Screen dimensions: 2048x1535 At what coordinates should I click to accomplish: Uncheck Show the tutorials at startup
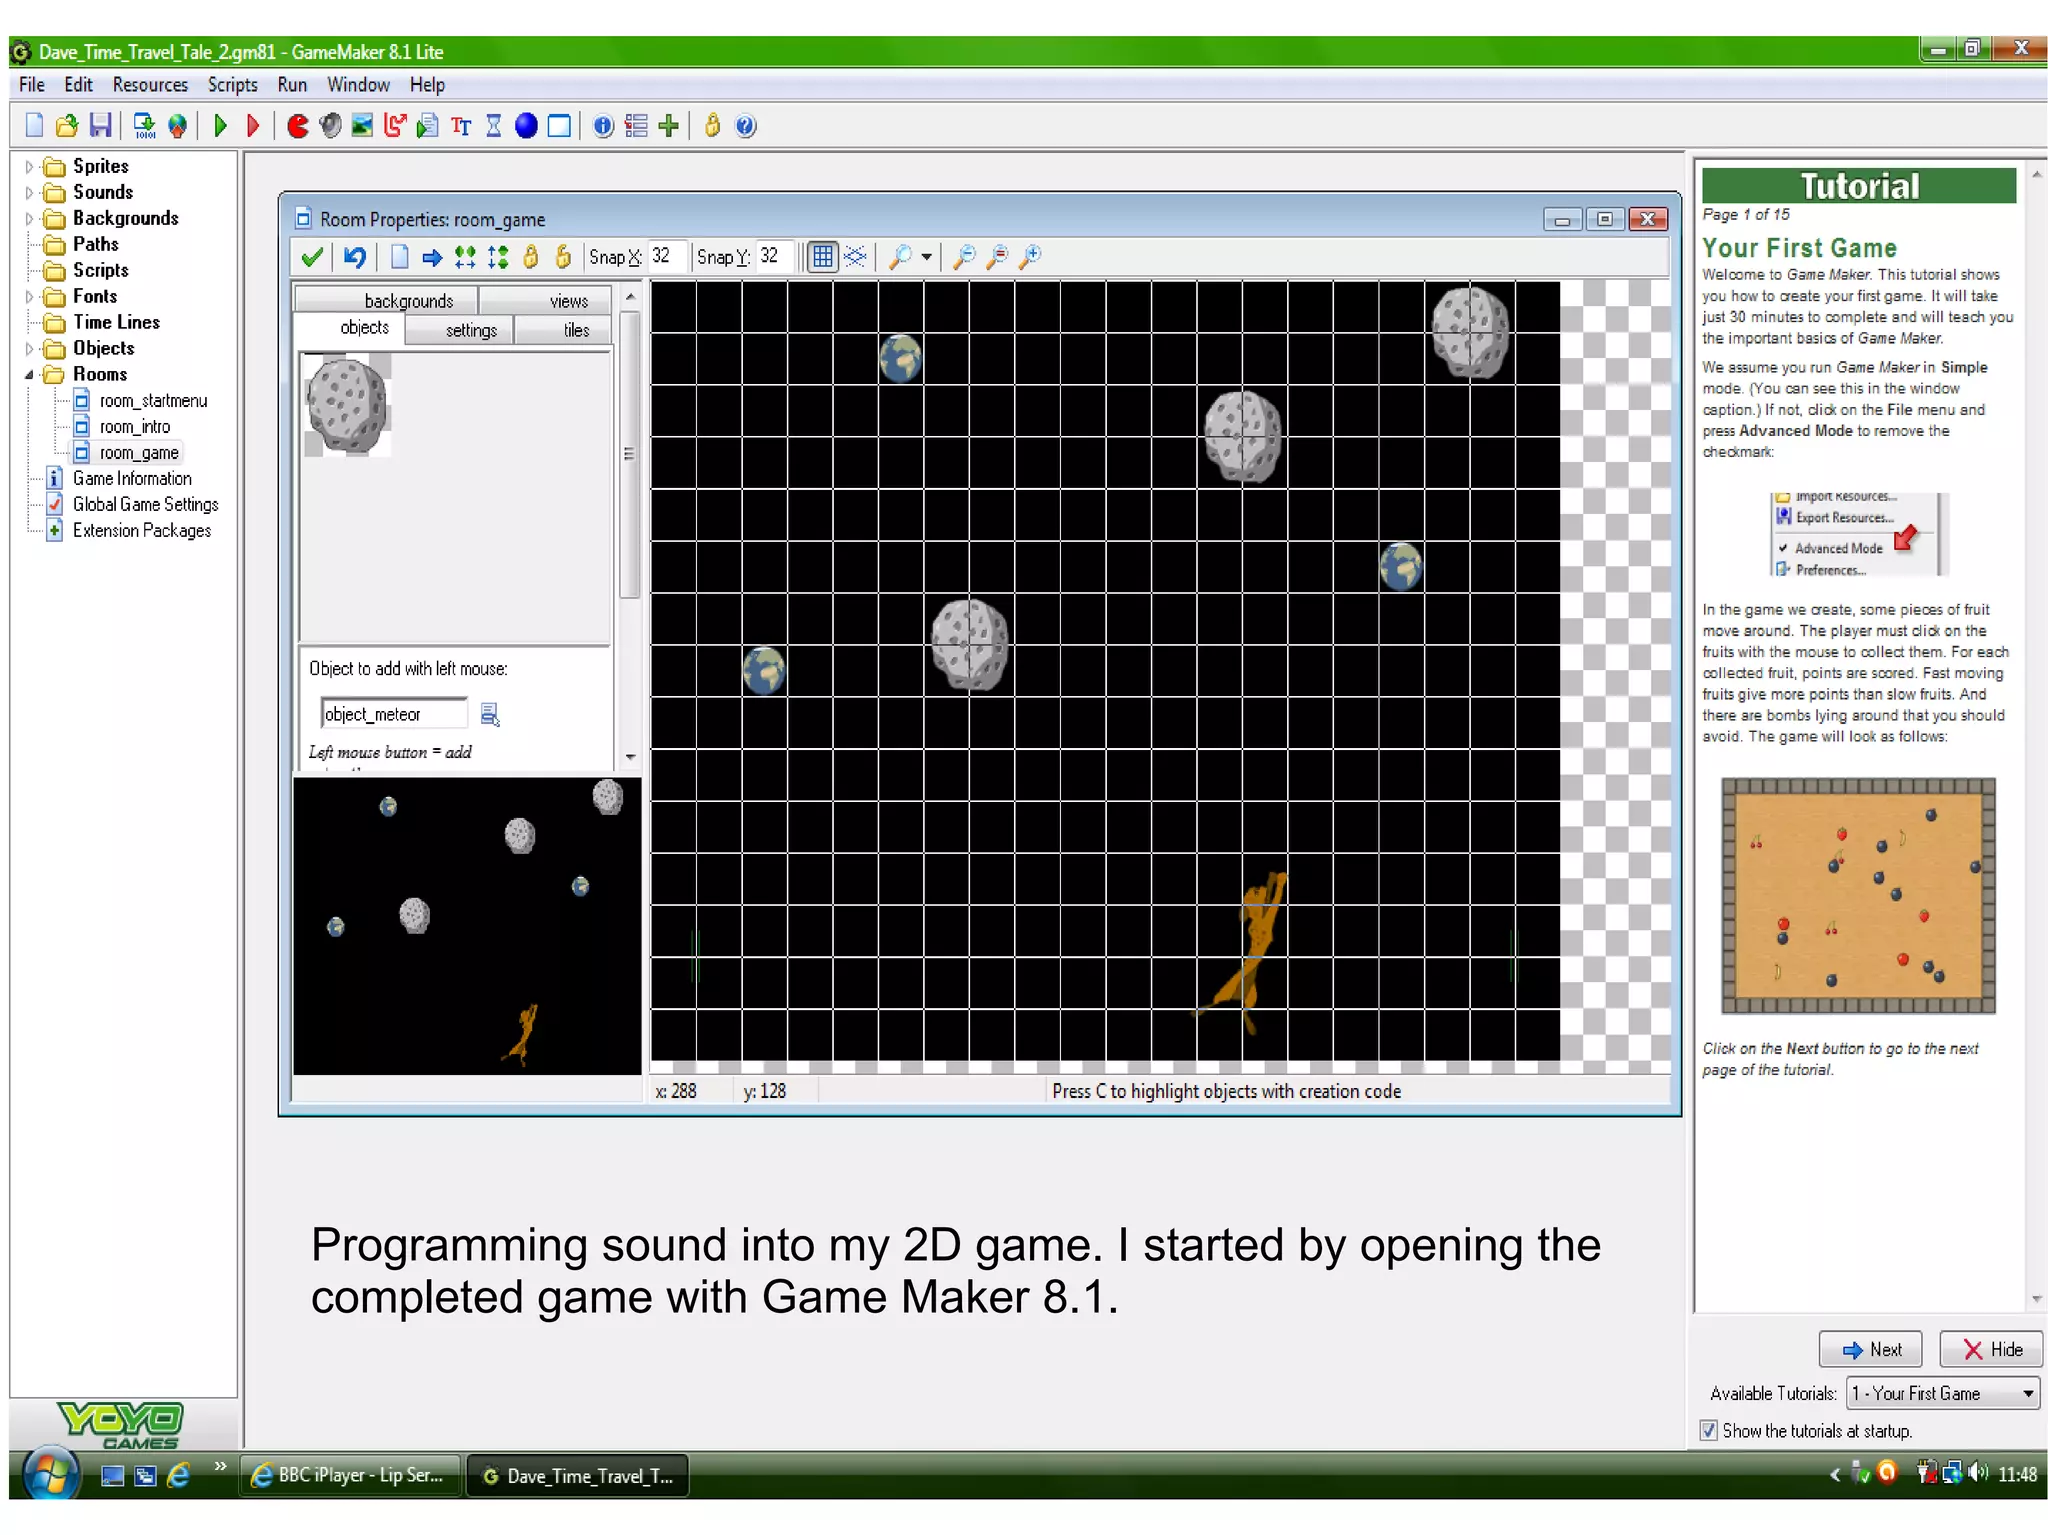click(x=1709, y=1431)
